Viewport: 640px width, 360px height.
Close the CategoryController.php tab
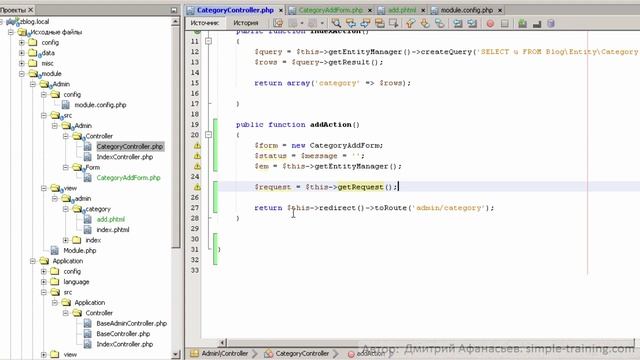tap(281, 10)
